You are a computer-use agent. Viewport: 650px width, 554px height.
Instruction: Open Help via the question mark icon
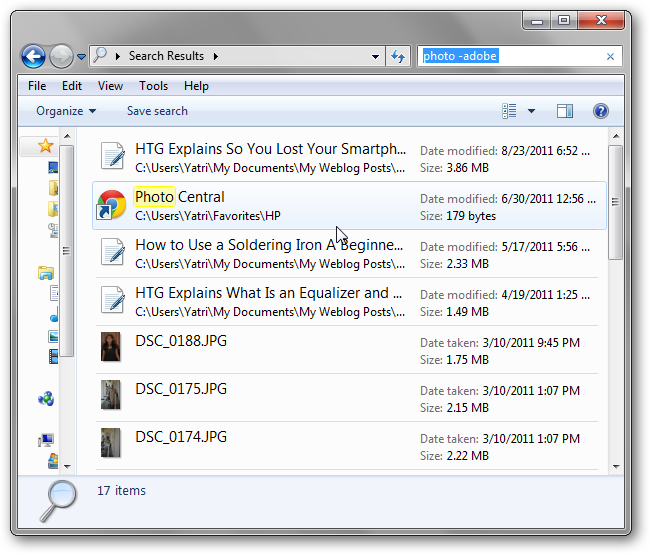click(601, 111)
